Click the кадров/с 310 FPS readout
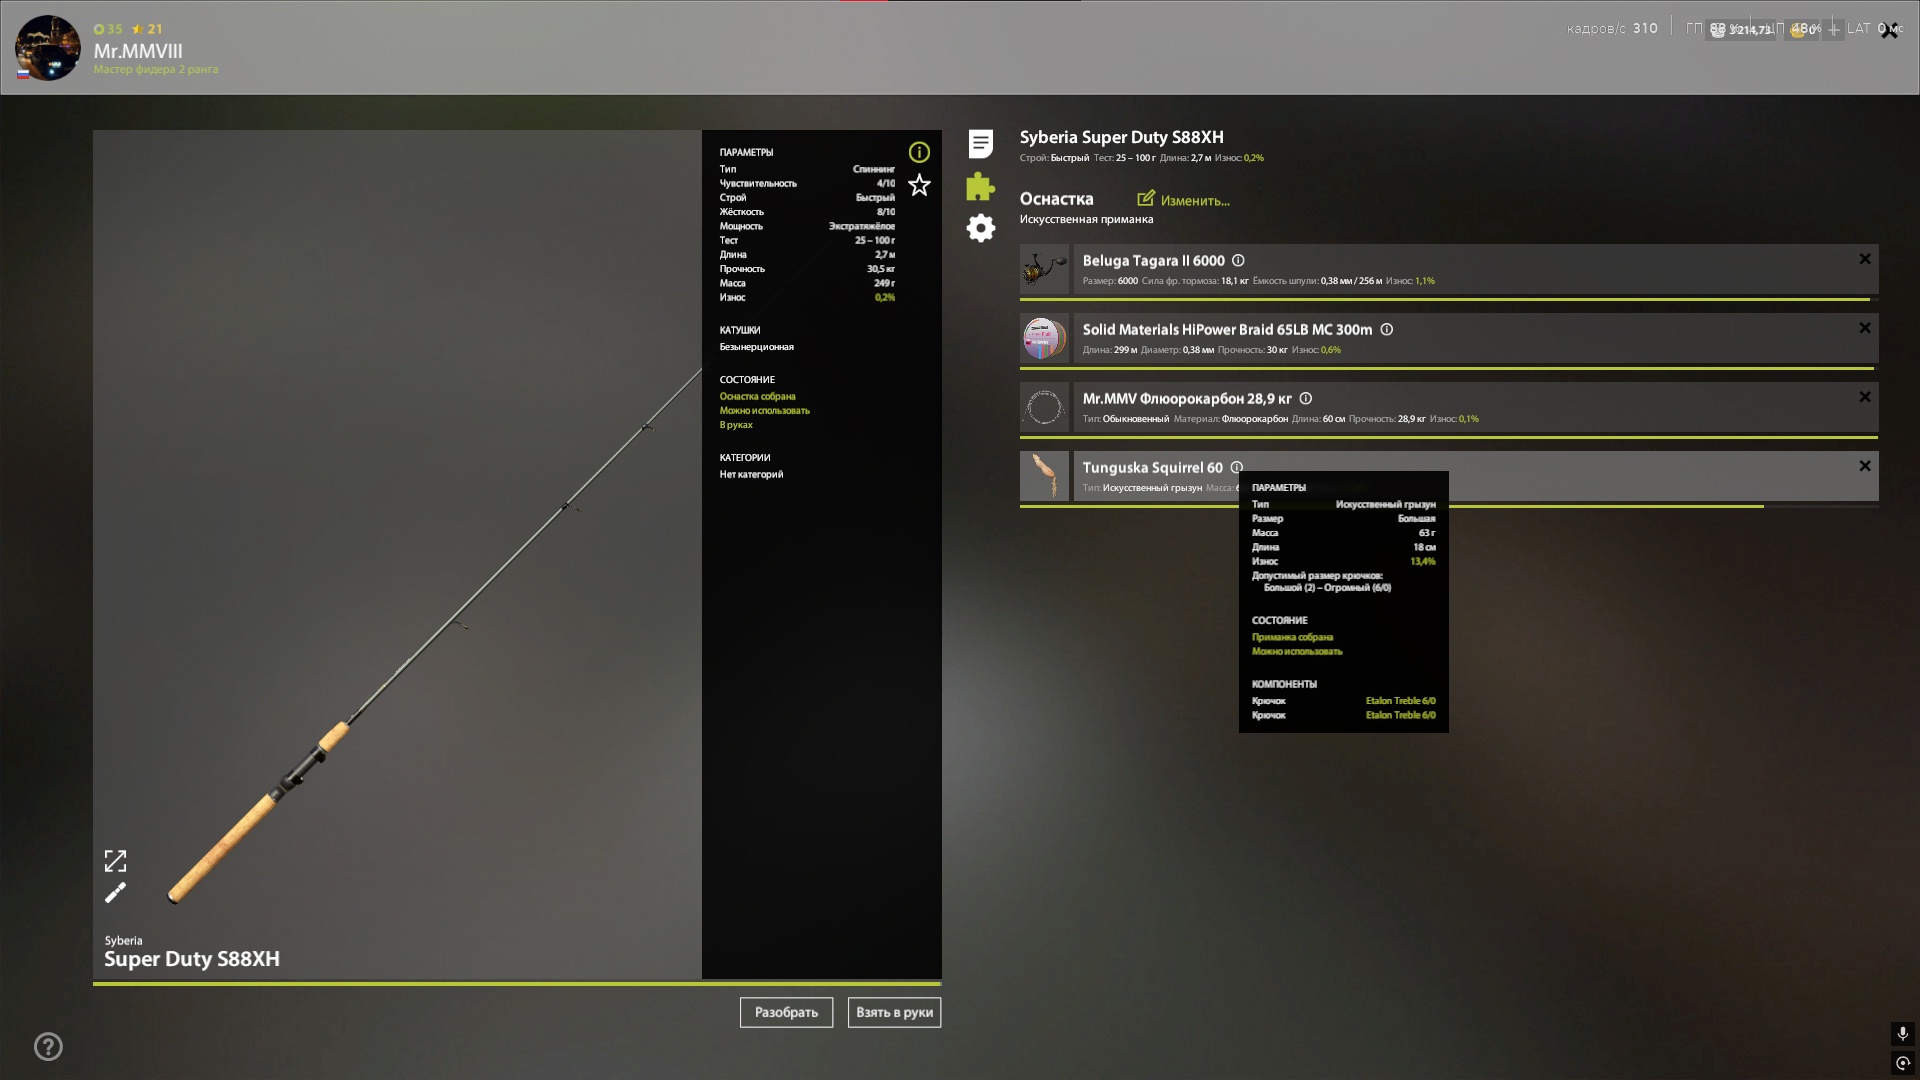 [1612, 29]
